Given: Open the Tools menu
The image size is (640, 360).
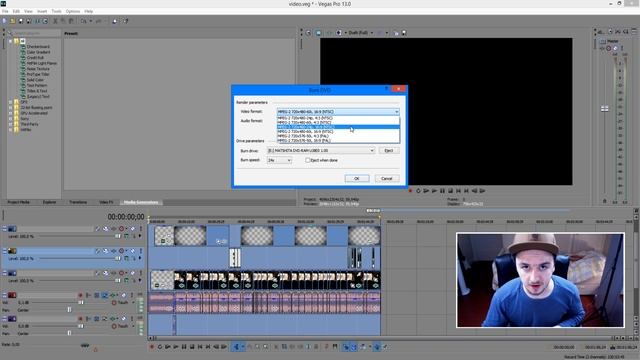Looking at the screenshot, I should pyautogui.click(x=56, y=11).
